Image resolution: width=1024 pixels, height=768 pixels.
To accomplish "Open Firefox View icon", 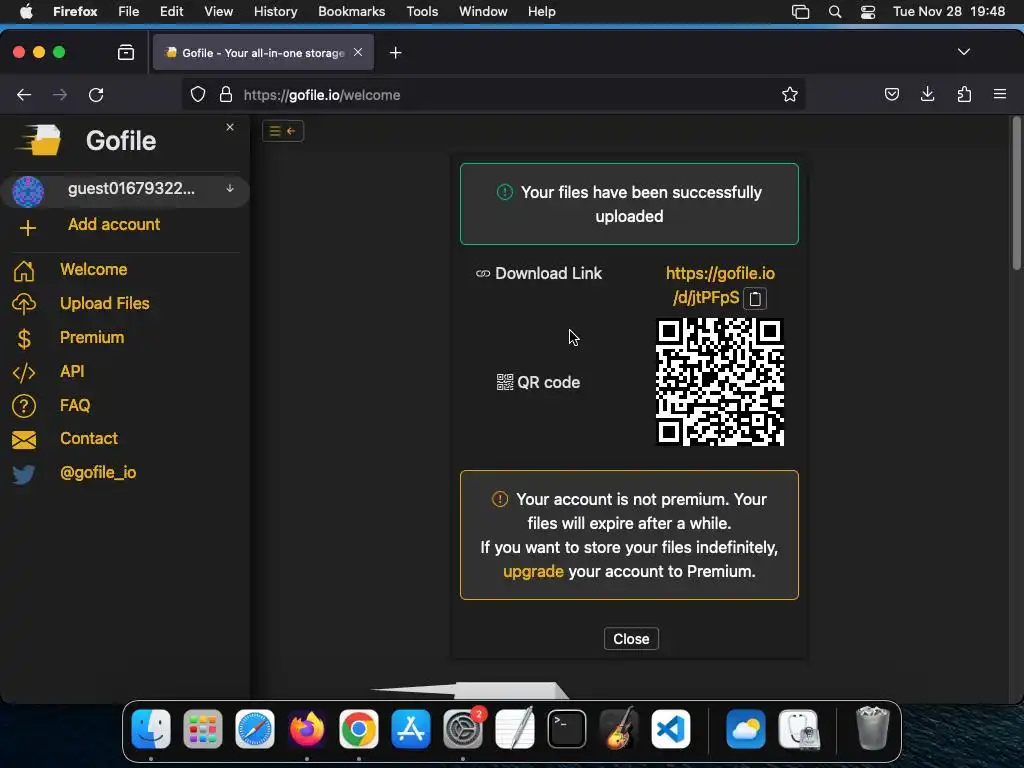I will coord(126,52).
